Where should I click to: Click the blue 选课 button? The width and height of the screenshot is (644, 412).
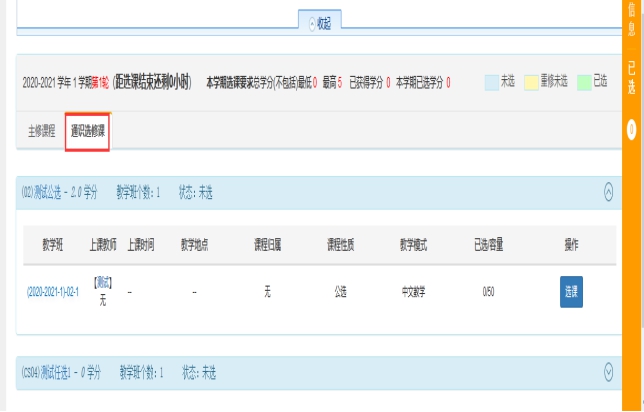[571, 292]
